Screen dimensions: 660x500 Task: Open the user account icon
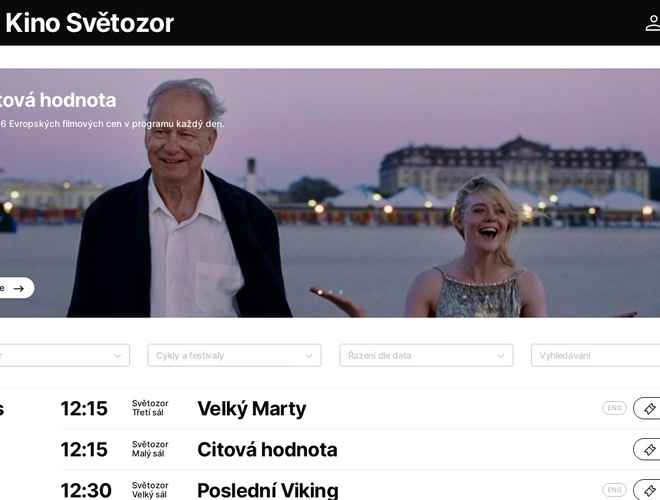pyautogui.click(x=653, y=23)
